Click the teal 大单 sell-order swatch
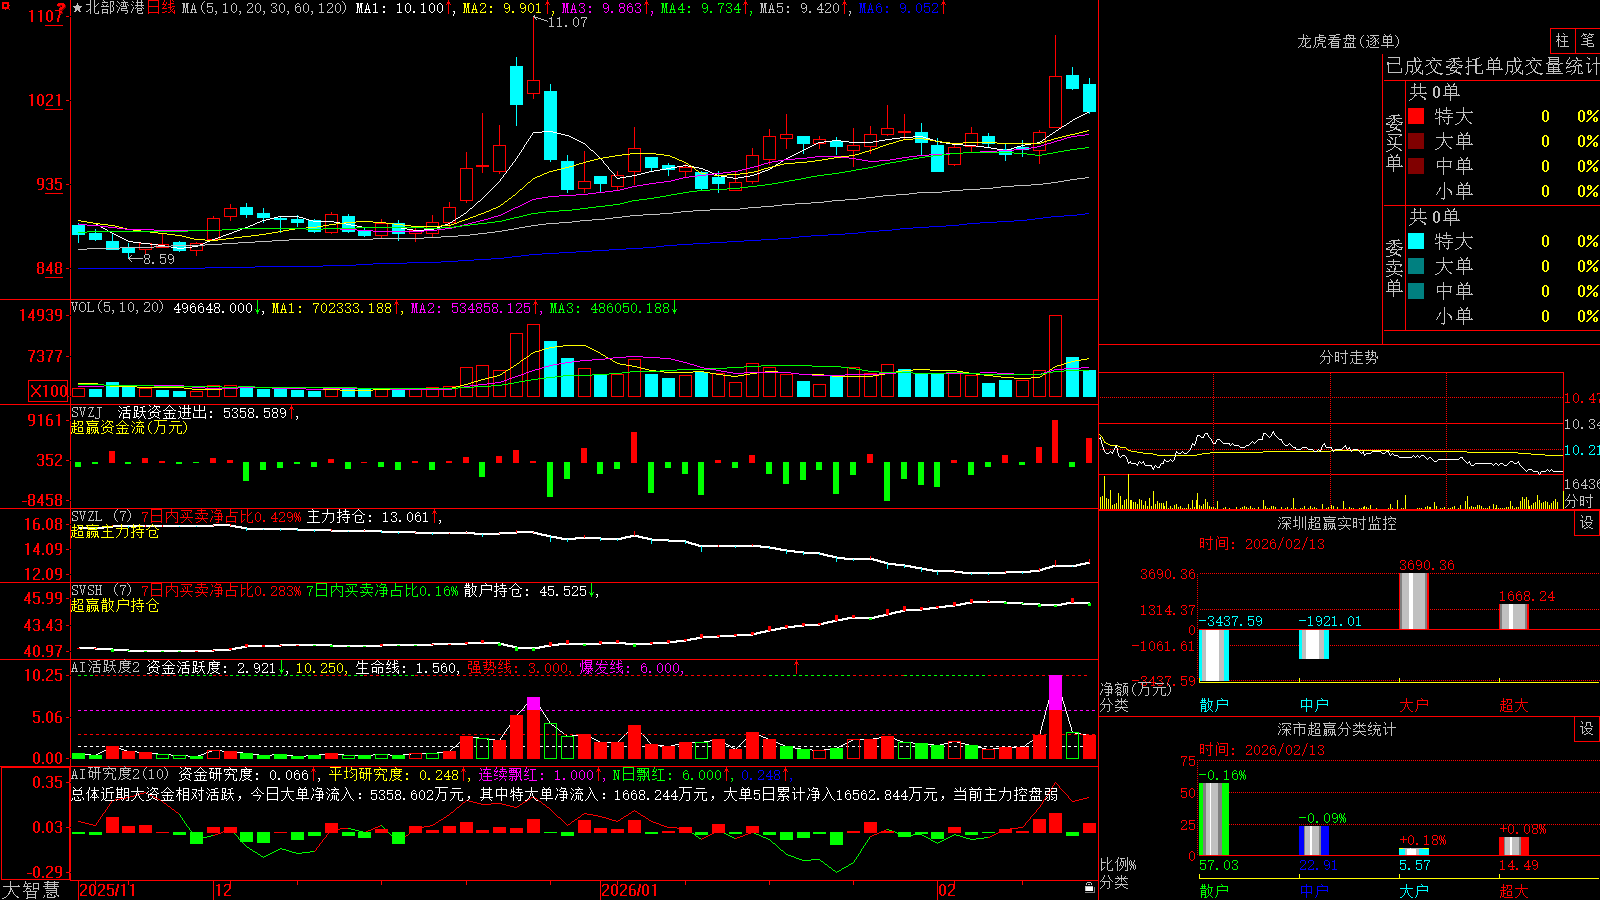Screen dimensions: 1600x900 pyautogui.click(x=1416, y=266)
